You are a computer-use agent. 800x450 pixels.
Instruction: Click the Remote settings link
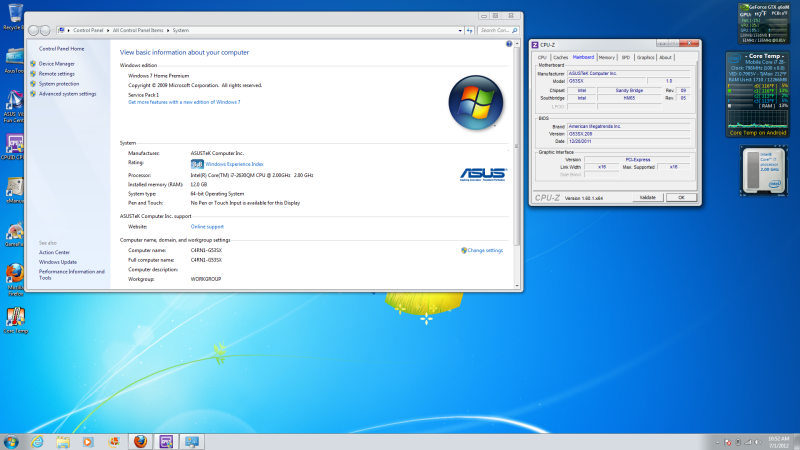pos(57,73)
